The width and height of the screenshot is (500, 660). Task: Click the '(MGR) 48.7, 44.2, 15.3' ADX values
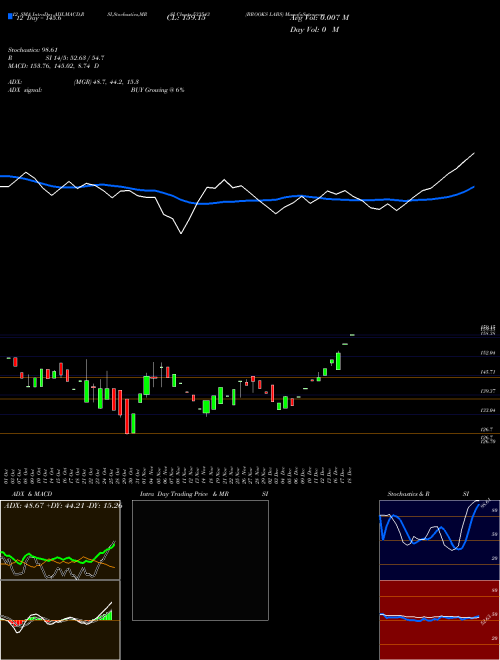click(106, 82)
